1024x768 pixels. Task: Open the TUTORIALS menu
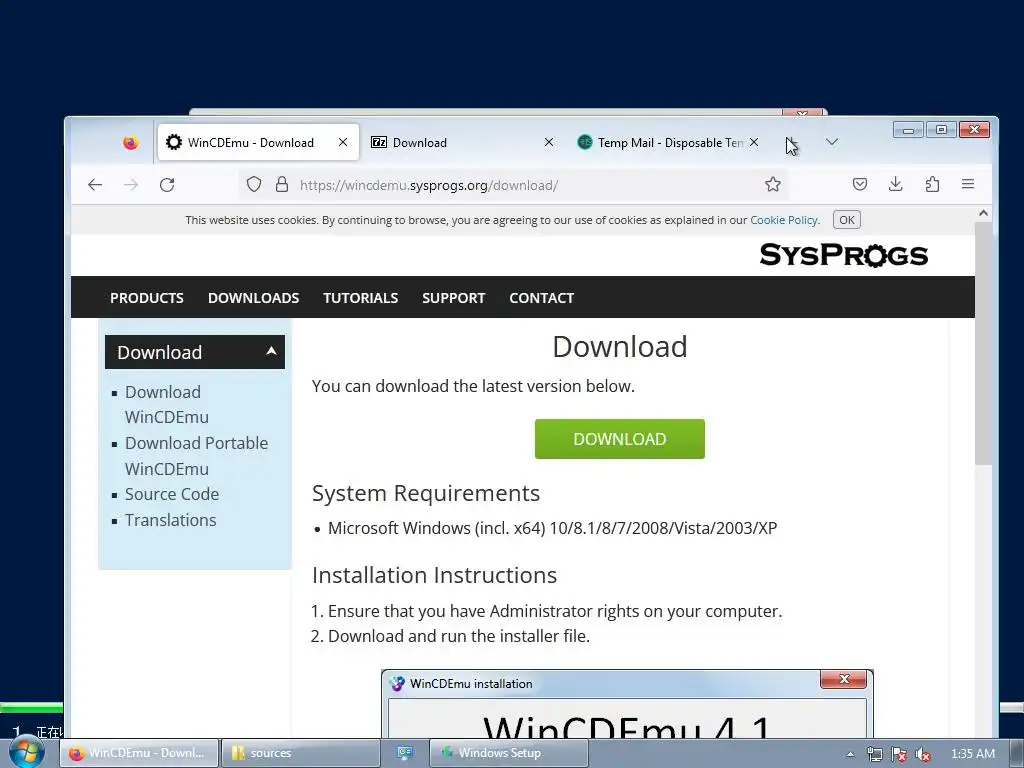point(360,298)
